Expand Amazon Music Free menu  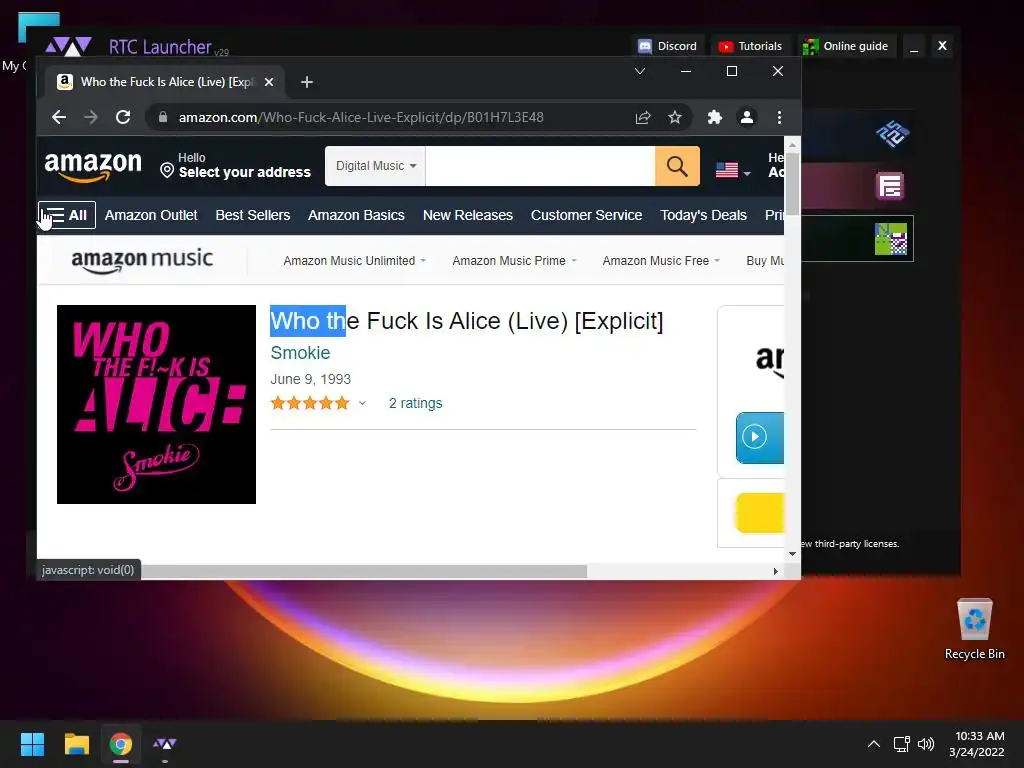click(x=661, y=261)
